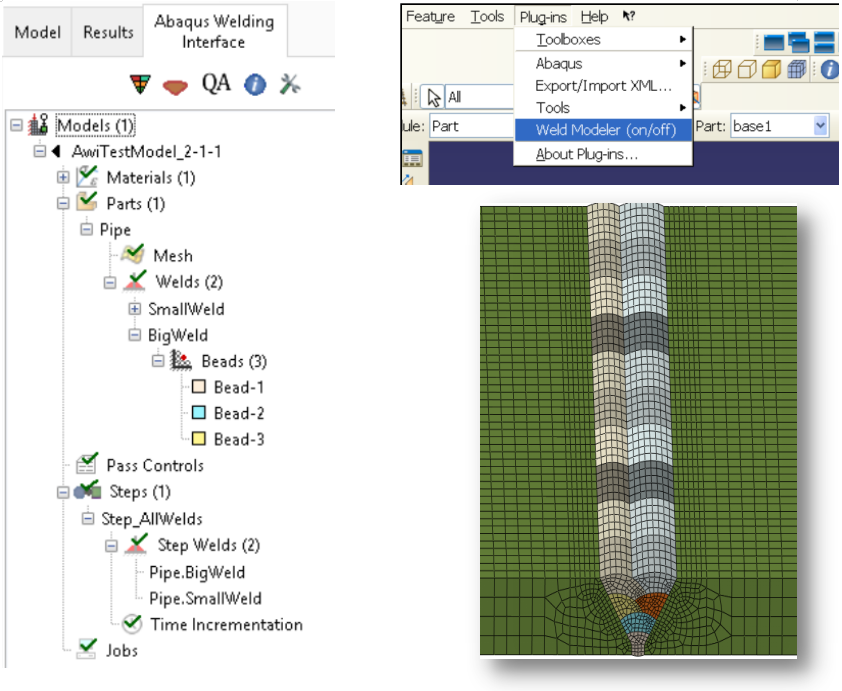Click the Plug-ins menu
842x691 pixels.
pyautogui.click(x=543, y=17)
